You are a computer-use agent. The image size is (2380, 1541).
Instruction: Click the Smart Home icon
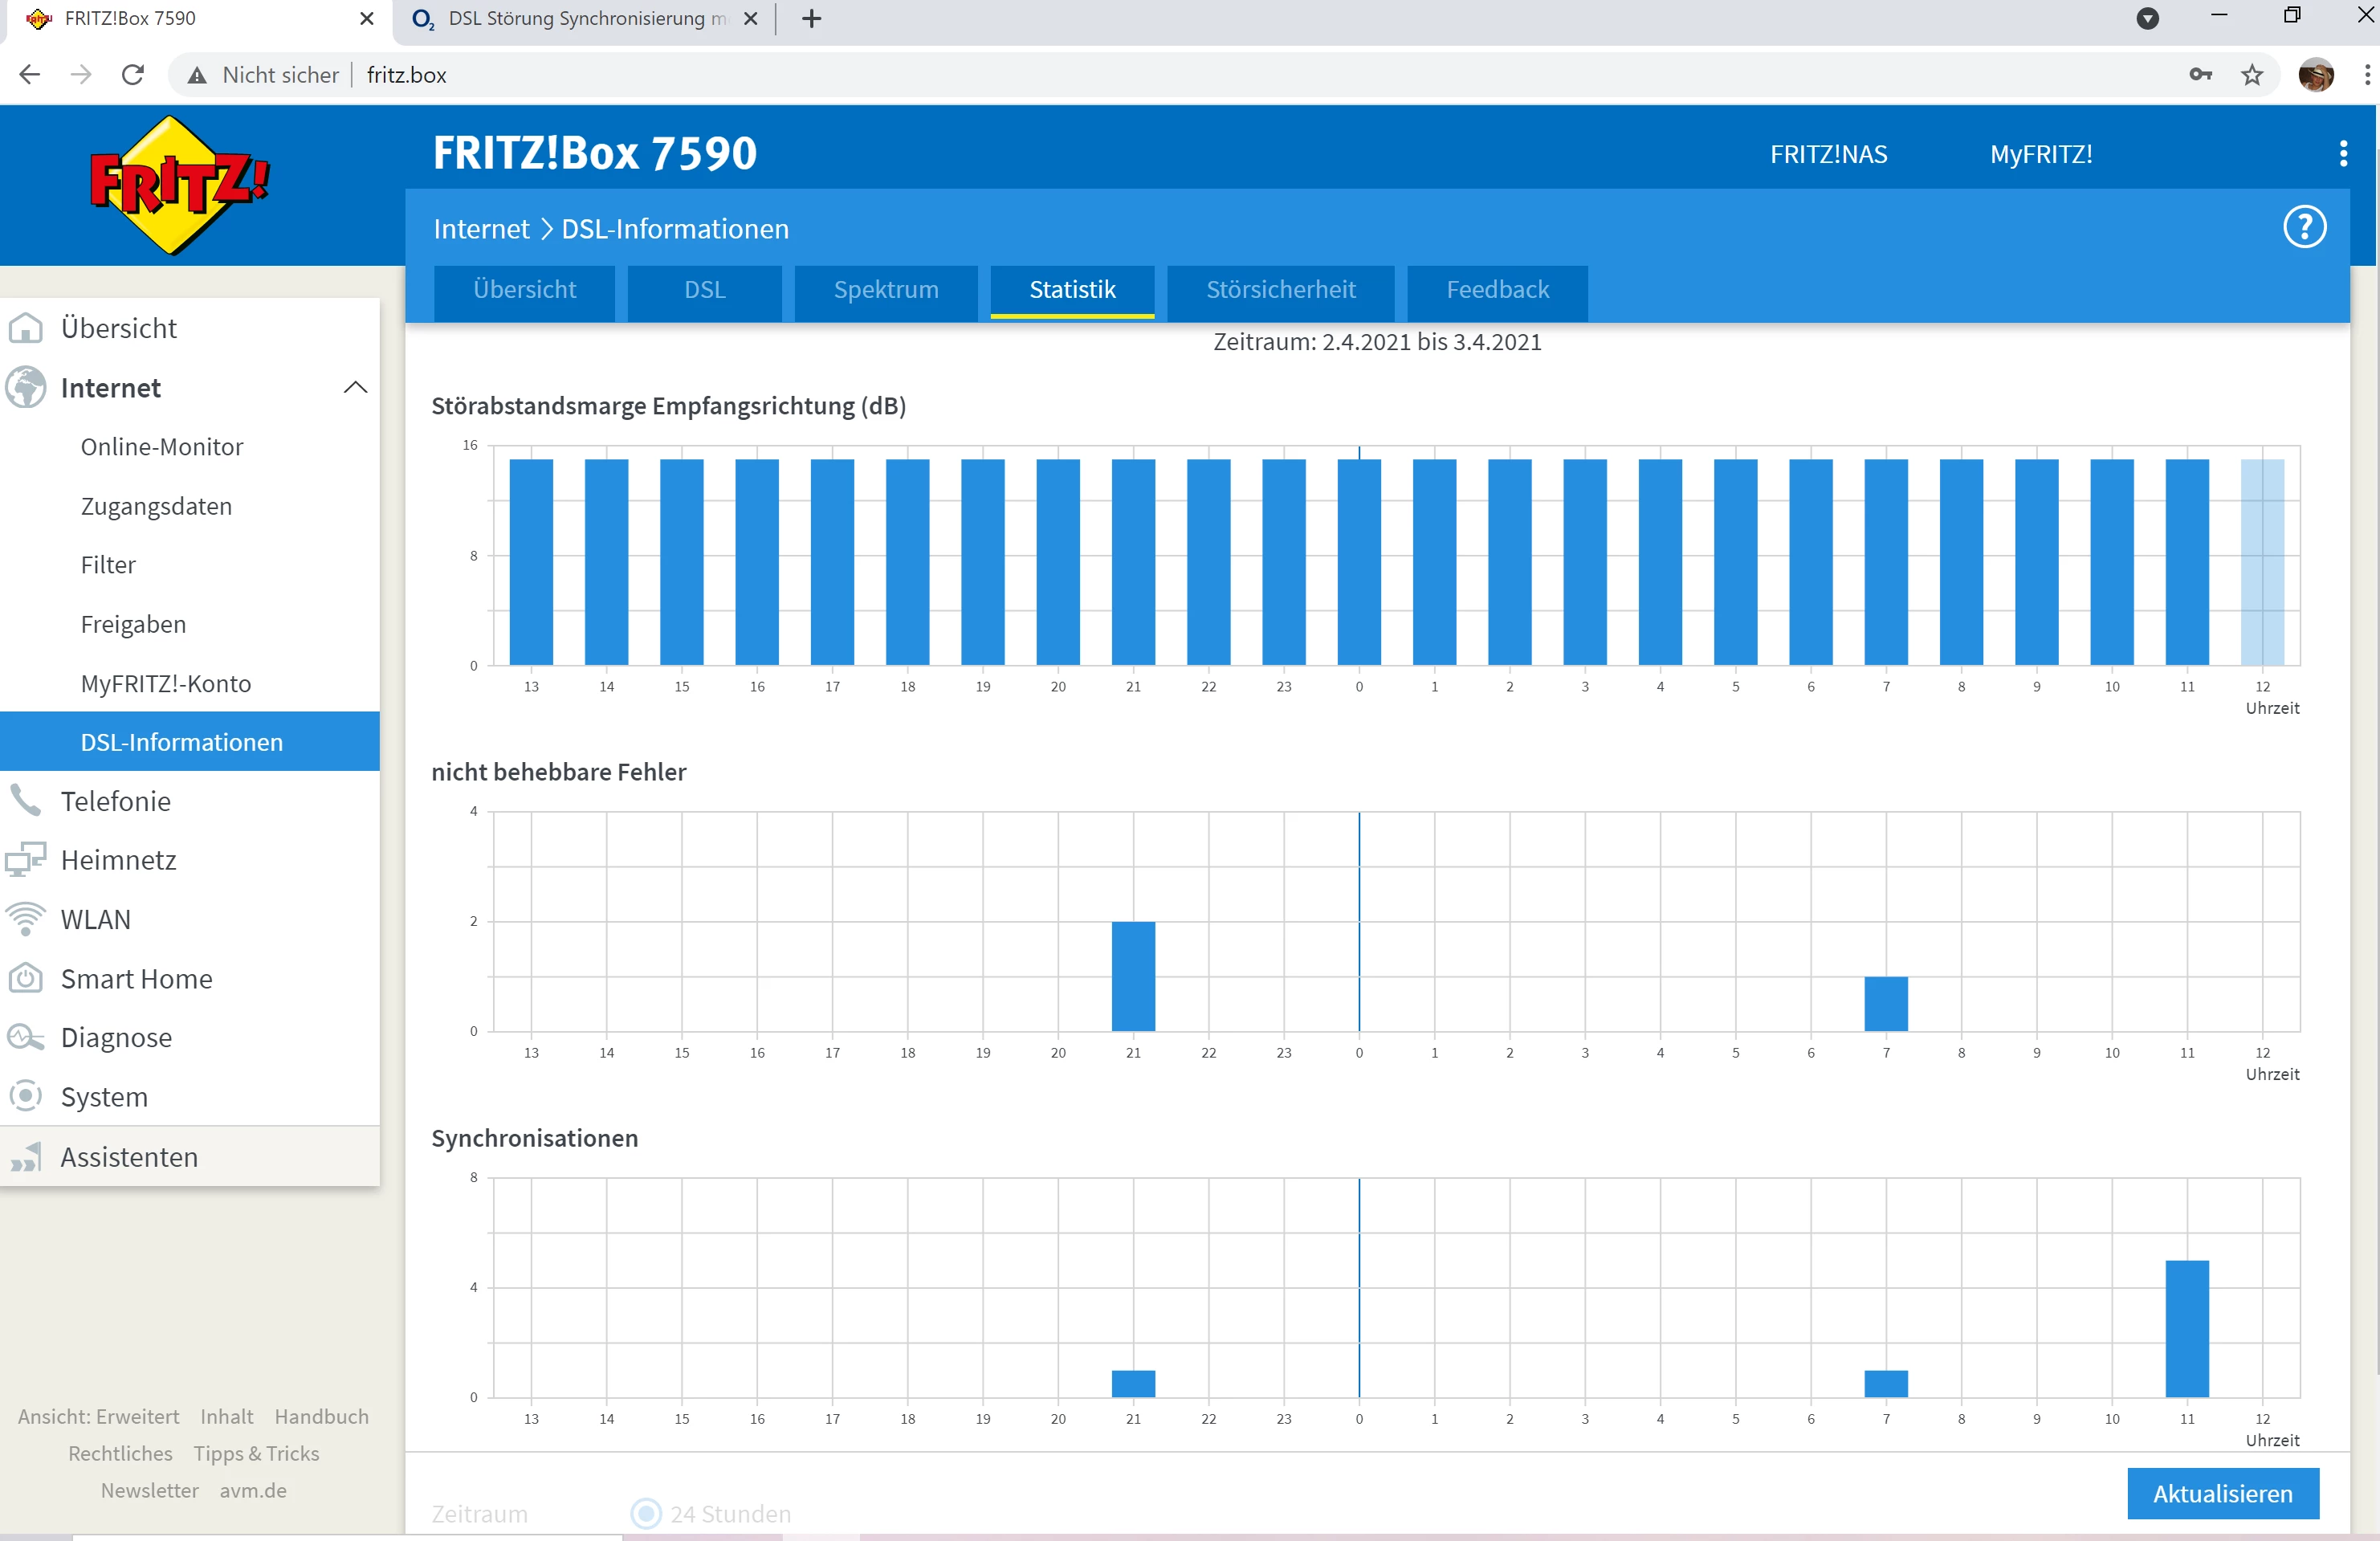pos(26,977)
